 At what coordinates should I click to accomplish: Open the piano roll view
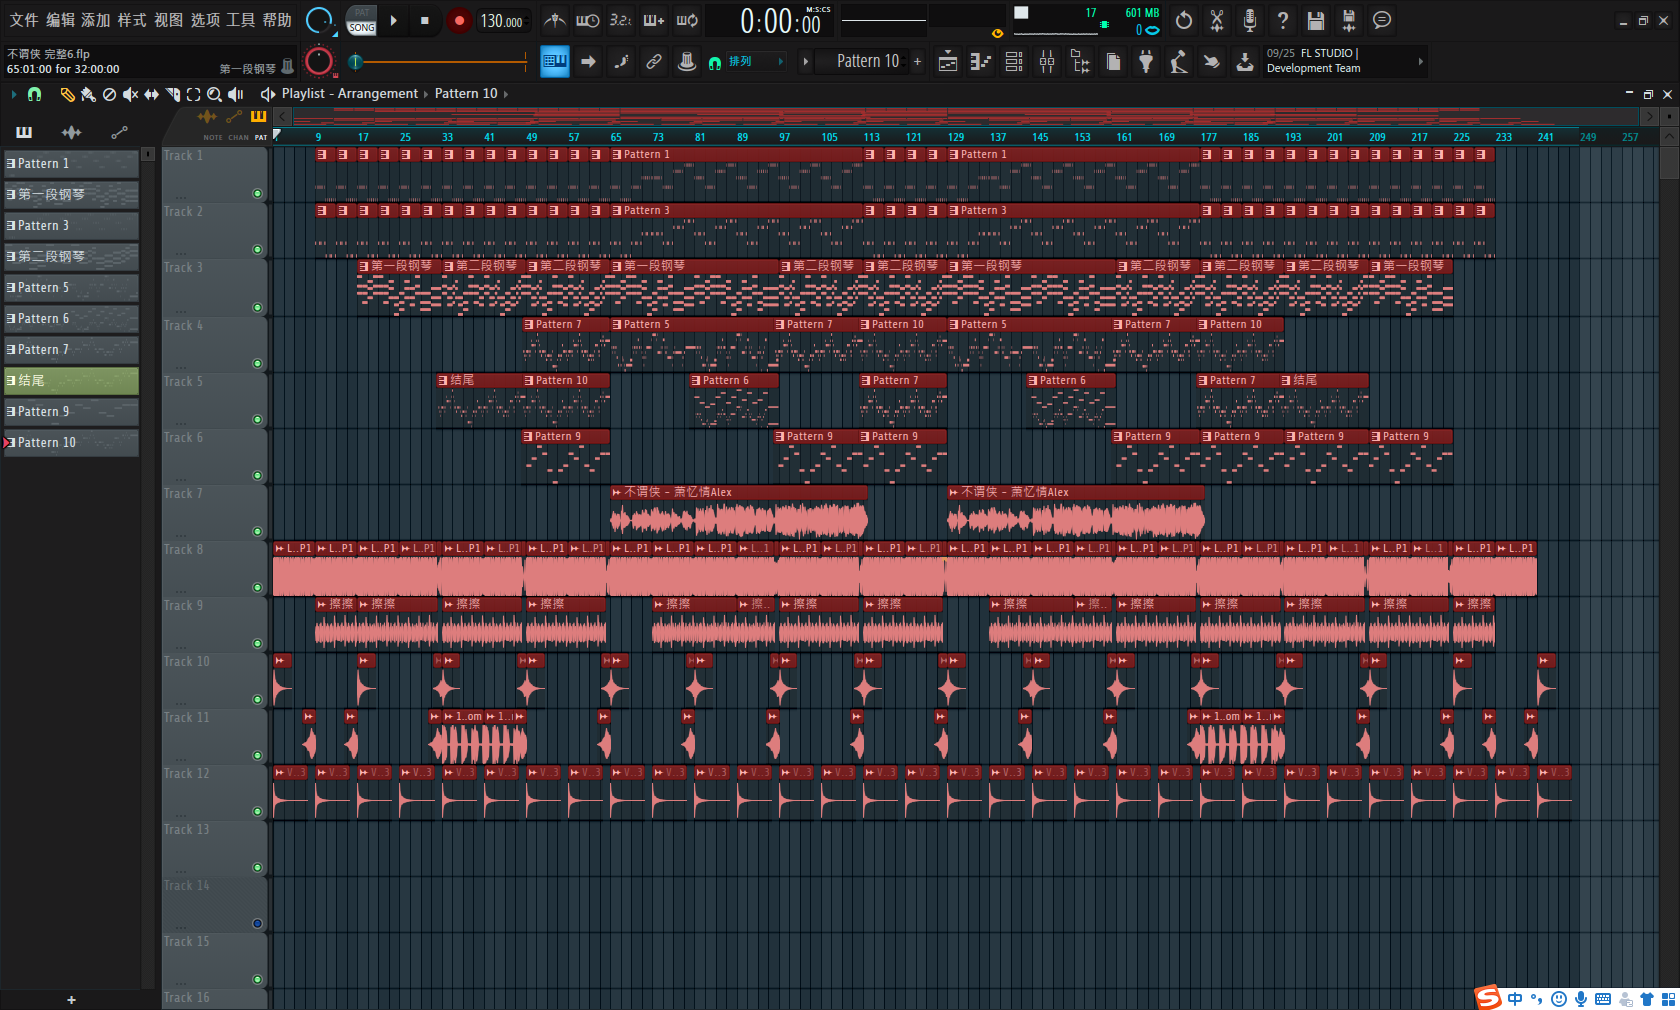[x=980, y=62]
